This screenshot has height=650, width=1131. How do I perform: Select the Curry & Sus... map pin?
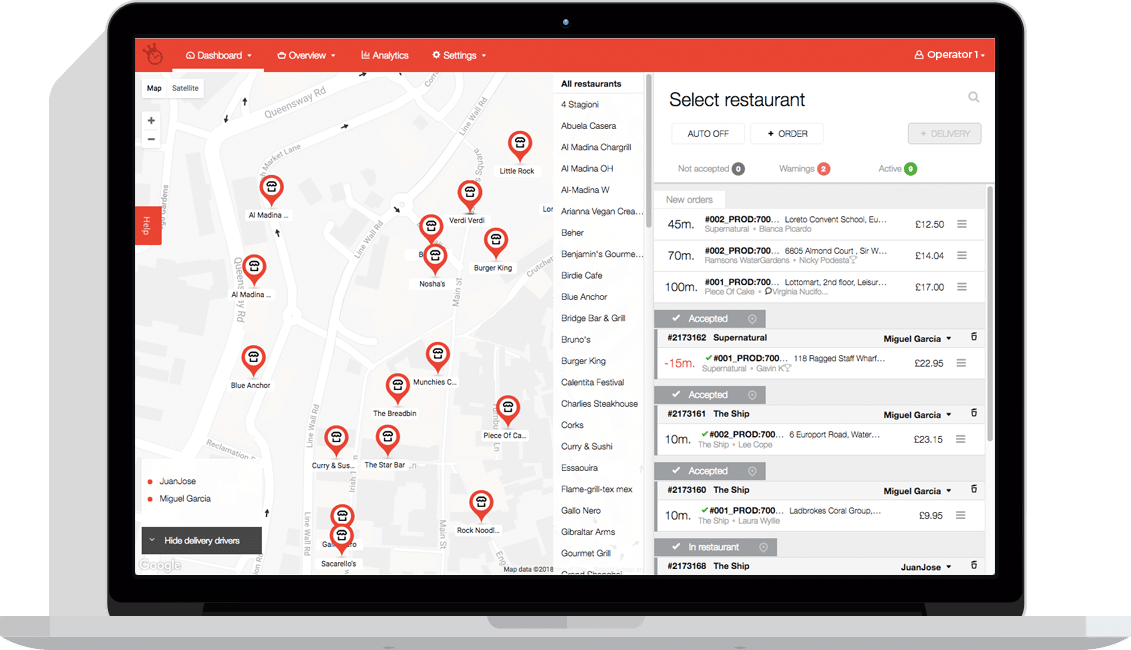tap(336, 440)
